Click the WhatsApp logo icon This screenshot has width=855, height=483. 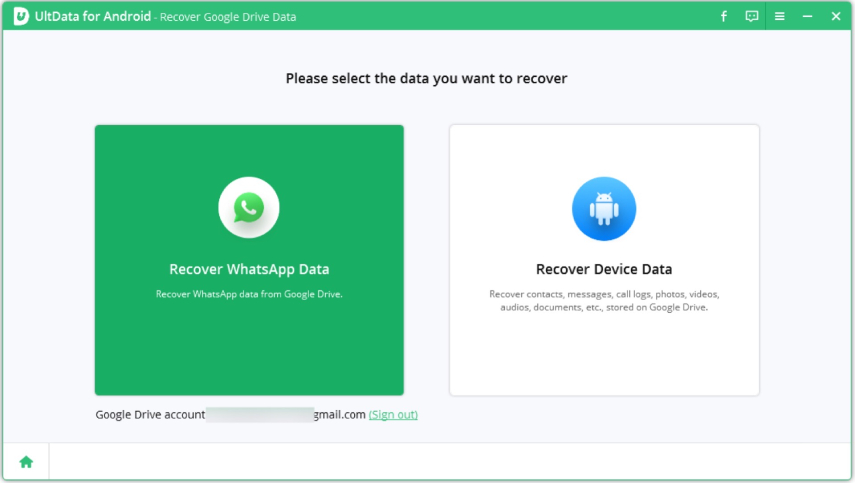coord(249,208)
